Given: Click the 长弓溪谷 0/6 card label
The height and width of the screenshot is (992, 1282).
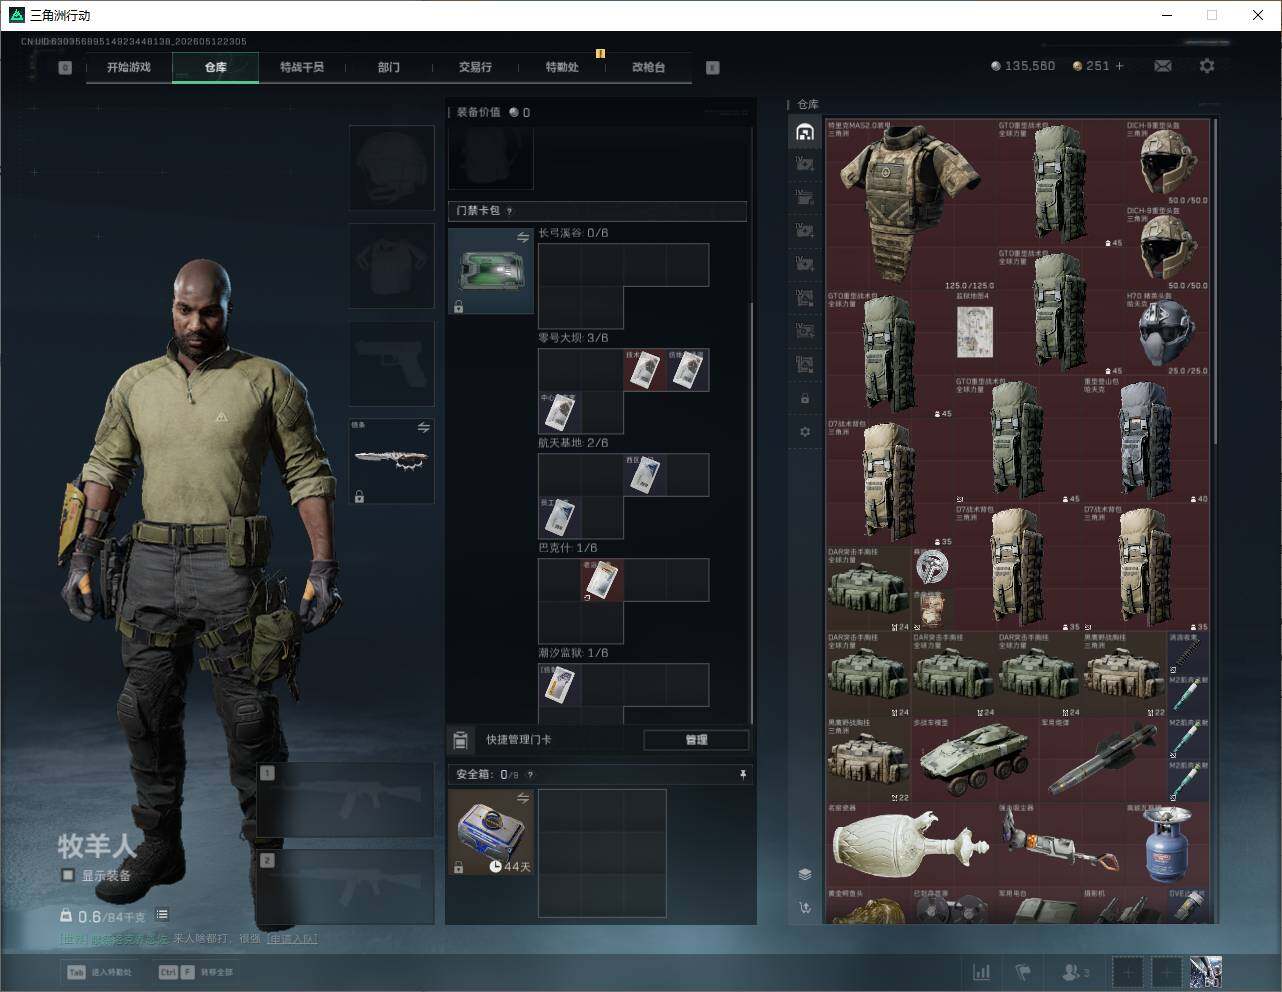Looking at the screenshot, I should (573, 233).
